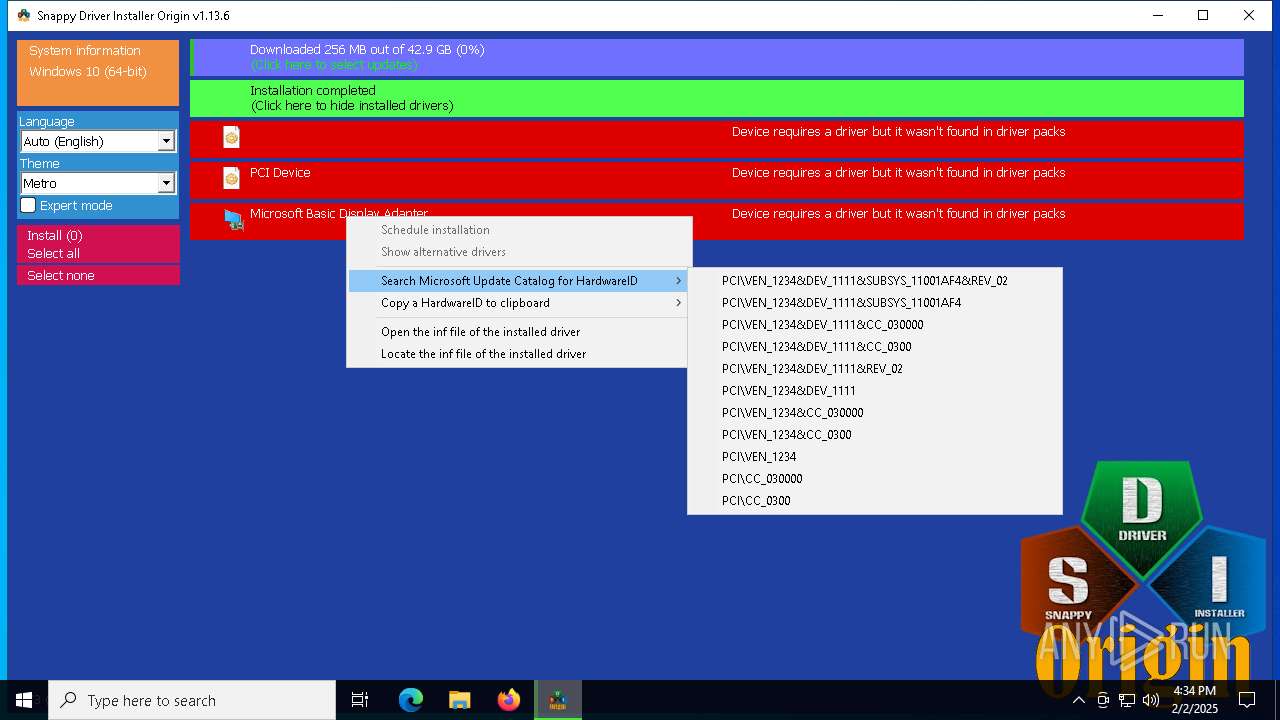The width and height of the screenshot is (1280, 720).
Task: Select Search Microsoft Update Catalog for HardwareID
Action: [x=518, y=281]
